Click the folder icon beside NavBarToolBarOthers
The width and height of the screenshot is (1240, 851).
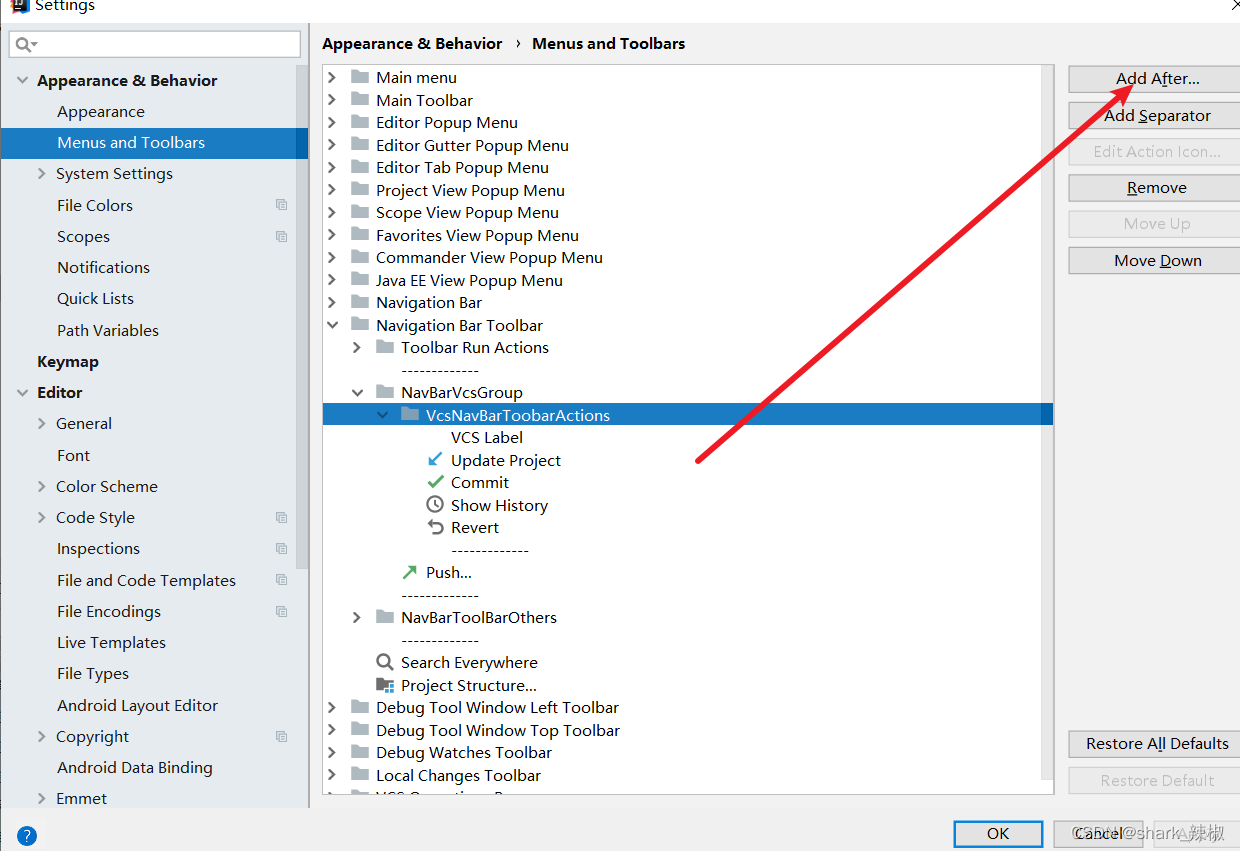pos(385,617)
